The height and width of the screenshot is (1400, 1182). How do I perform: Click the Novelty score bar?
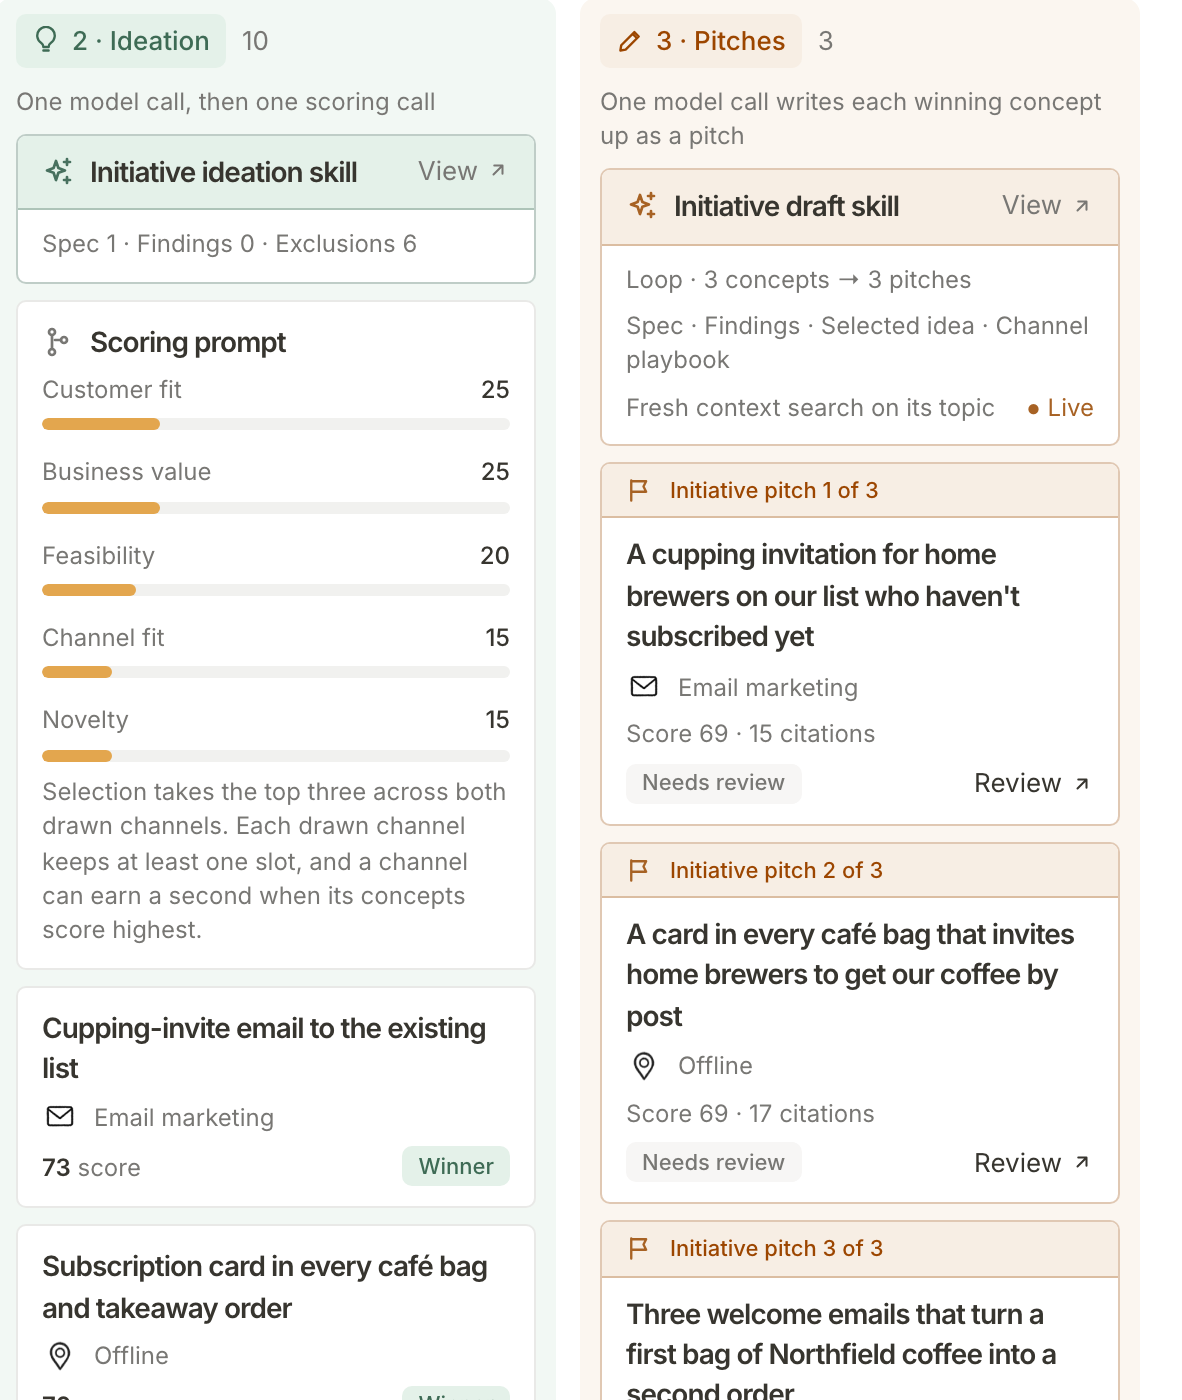[x=276, y=756]
